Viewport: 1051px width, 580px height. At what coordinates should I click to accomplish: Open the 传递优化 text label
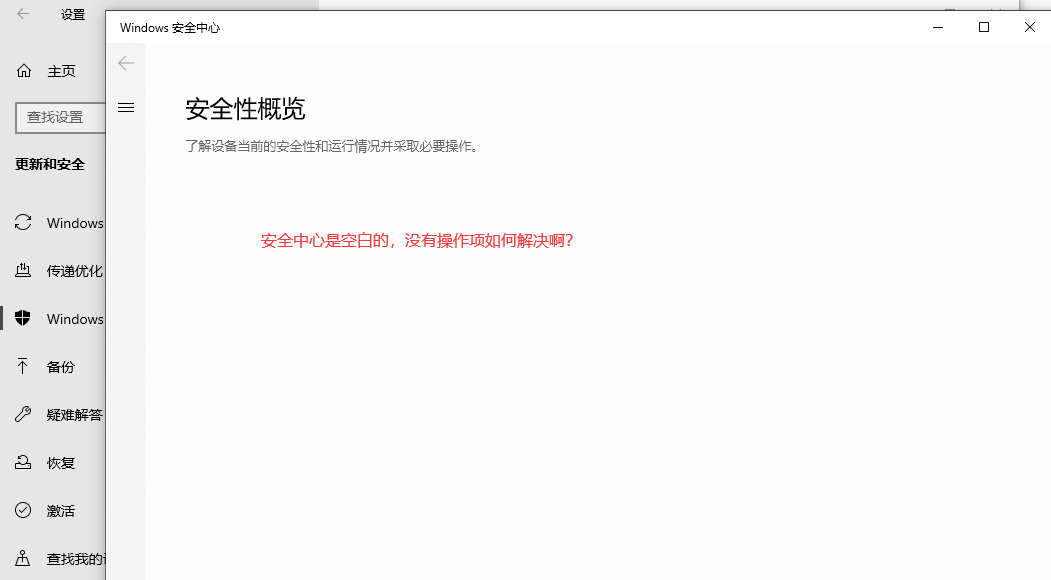click(74, 271)
